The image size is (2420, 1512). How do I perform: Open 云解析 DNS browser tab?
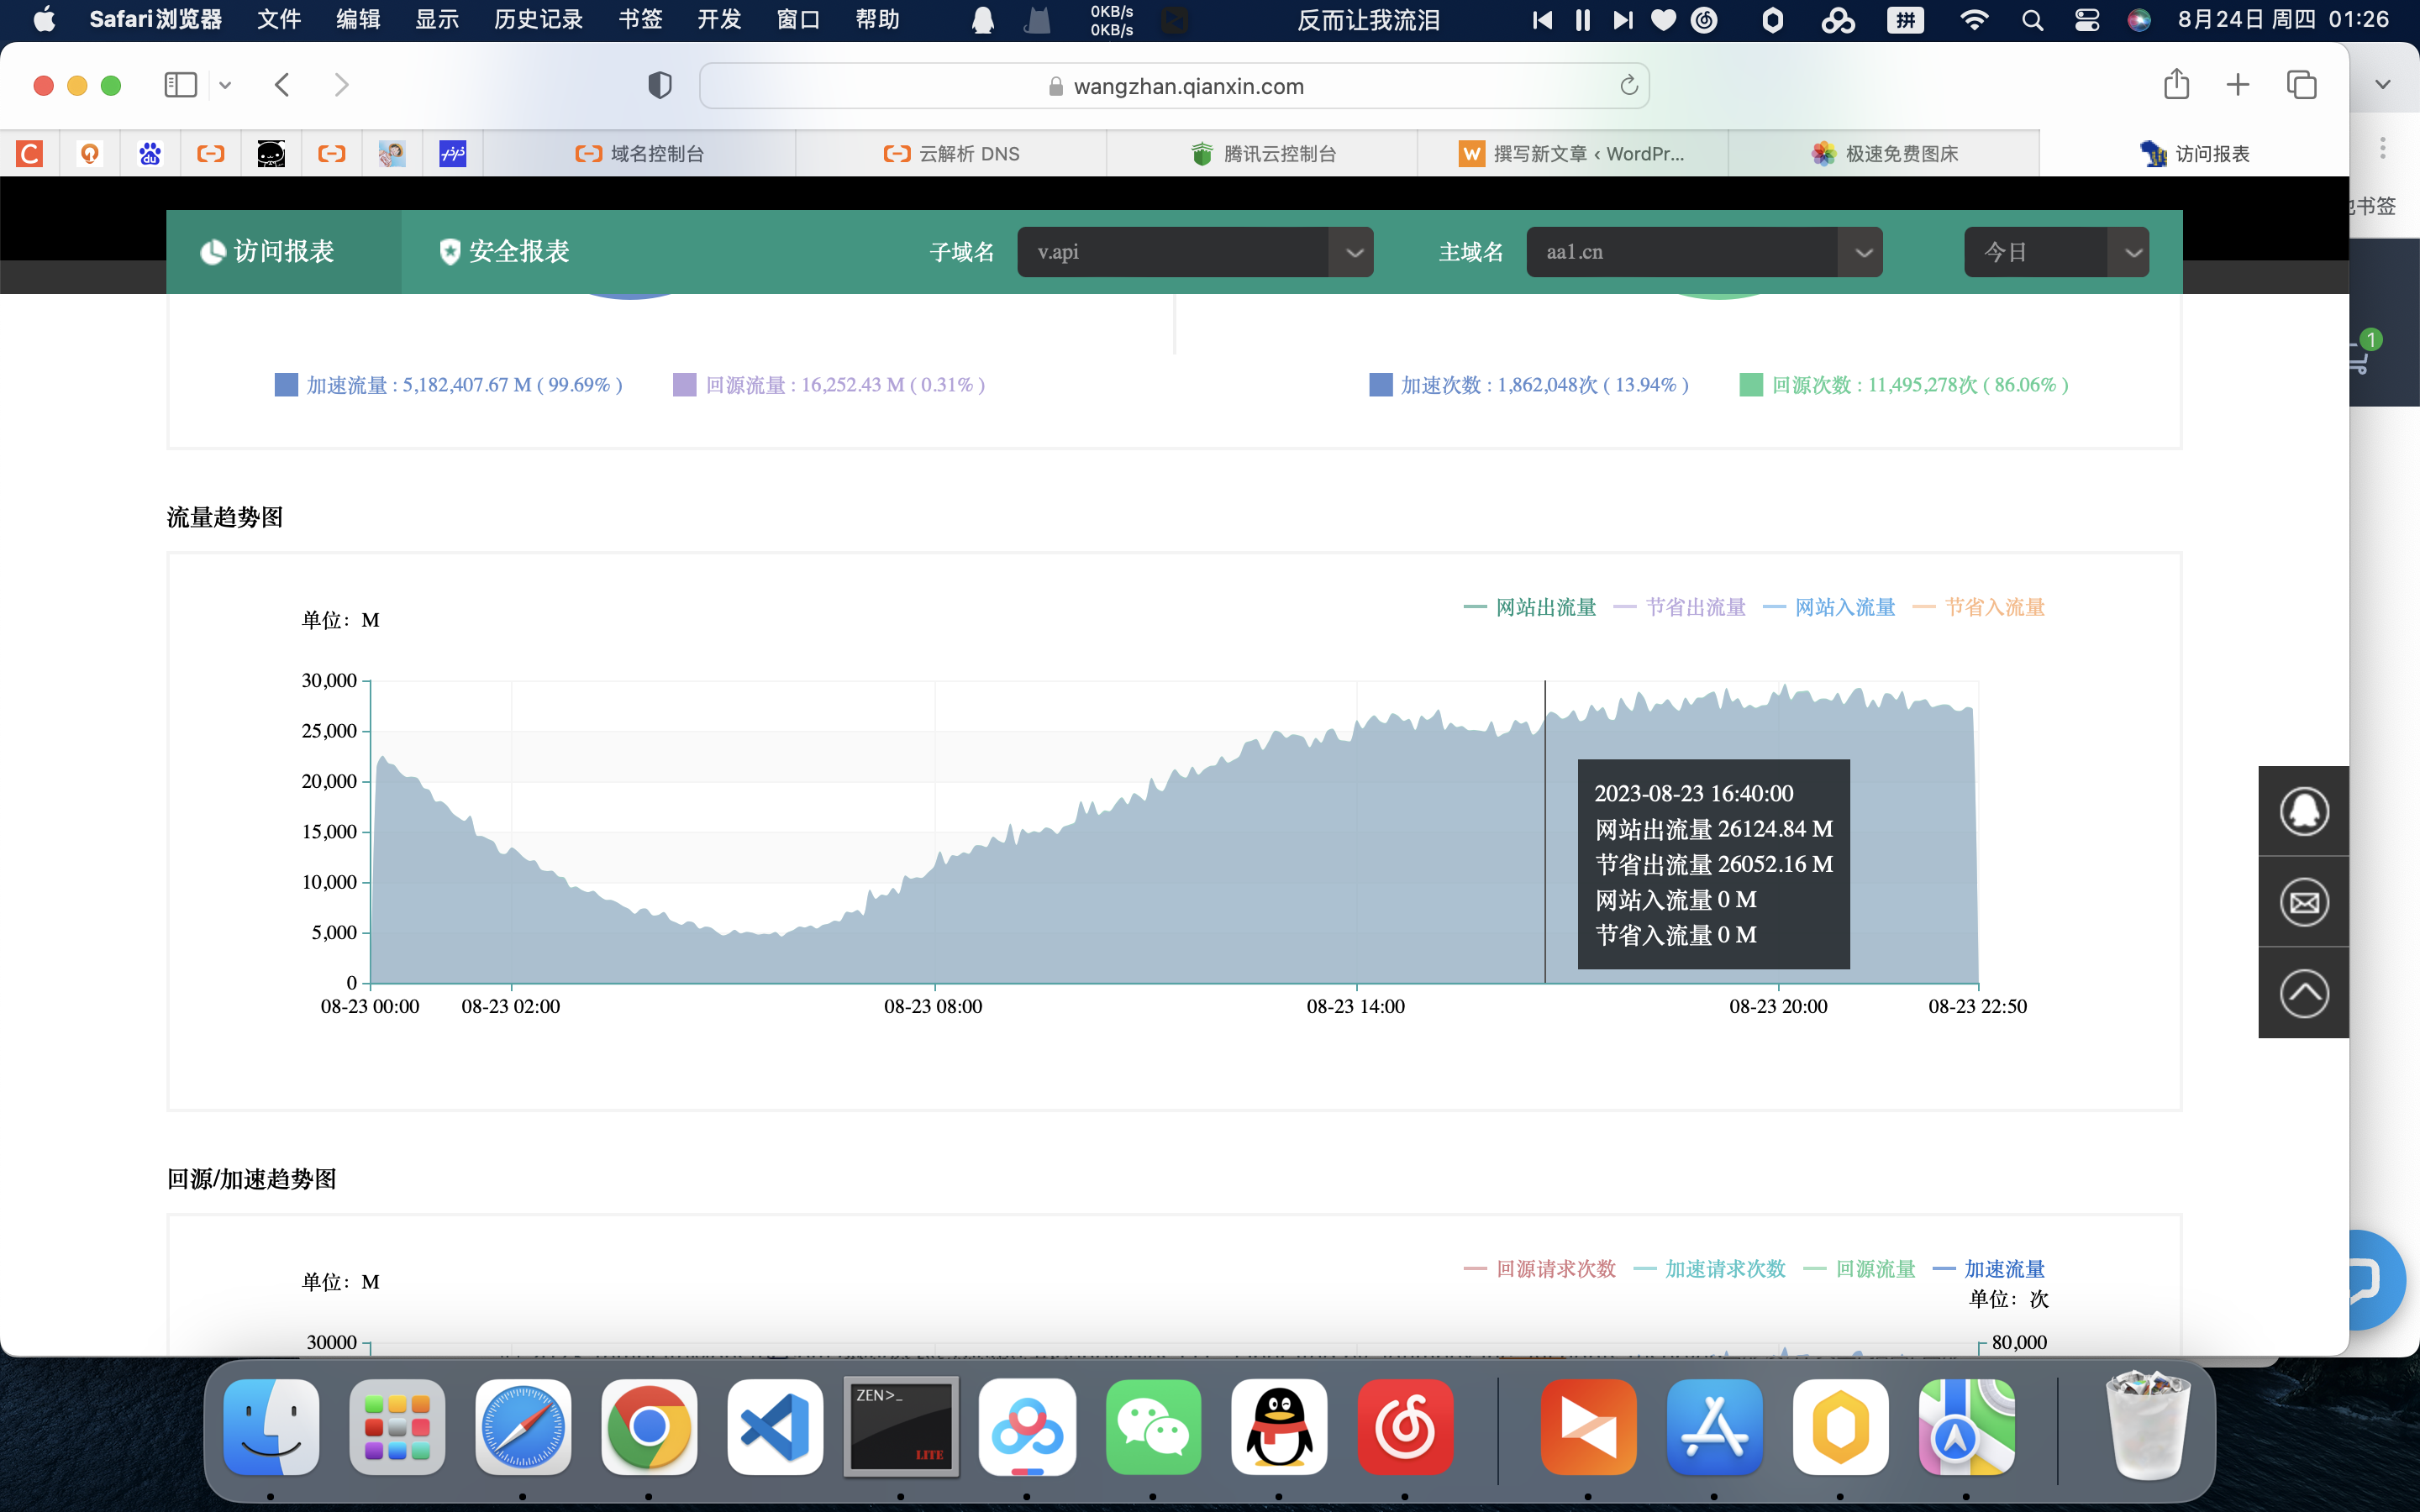(951, 154)
